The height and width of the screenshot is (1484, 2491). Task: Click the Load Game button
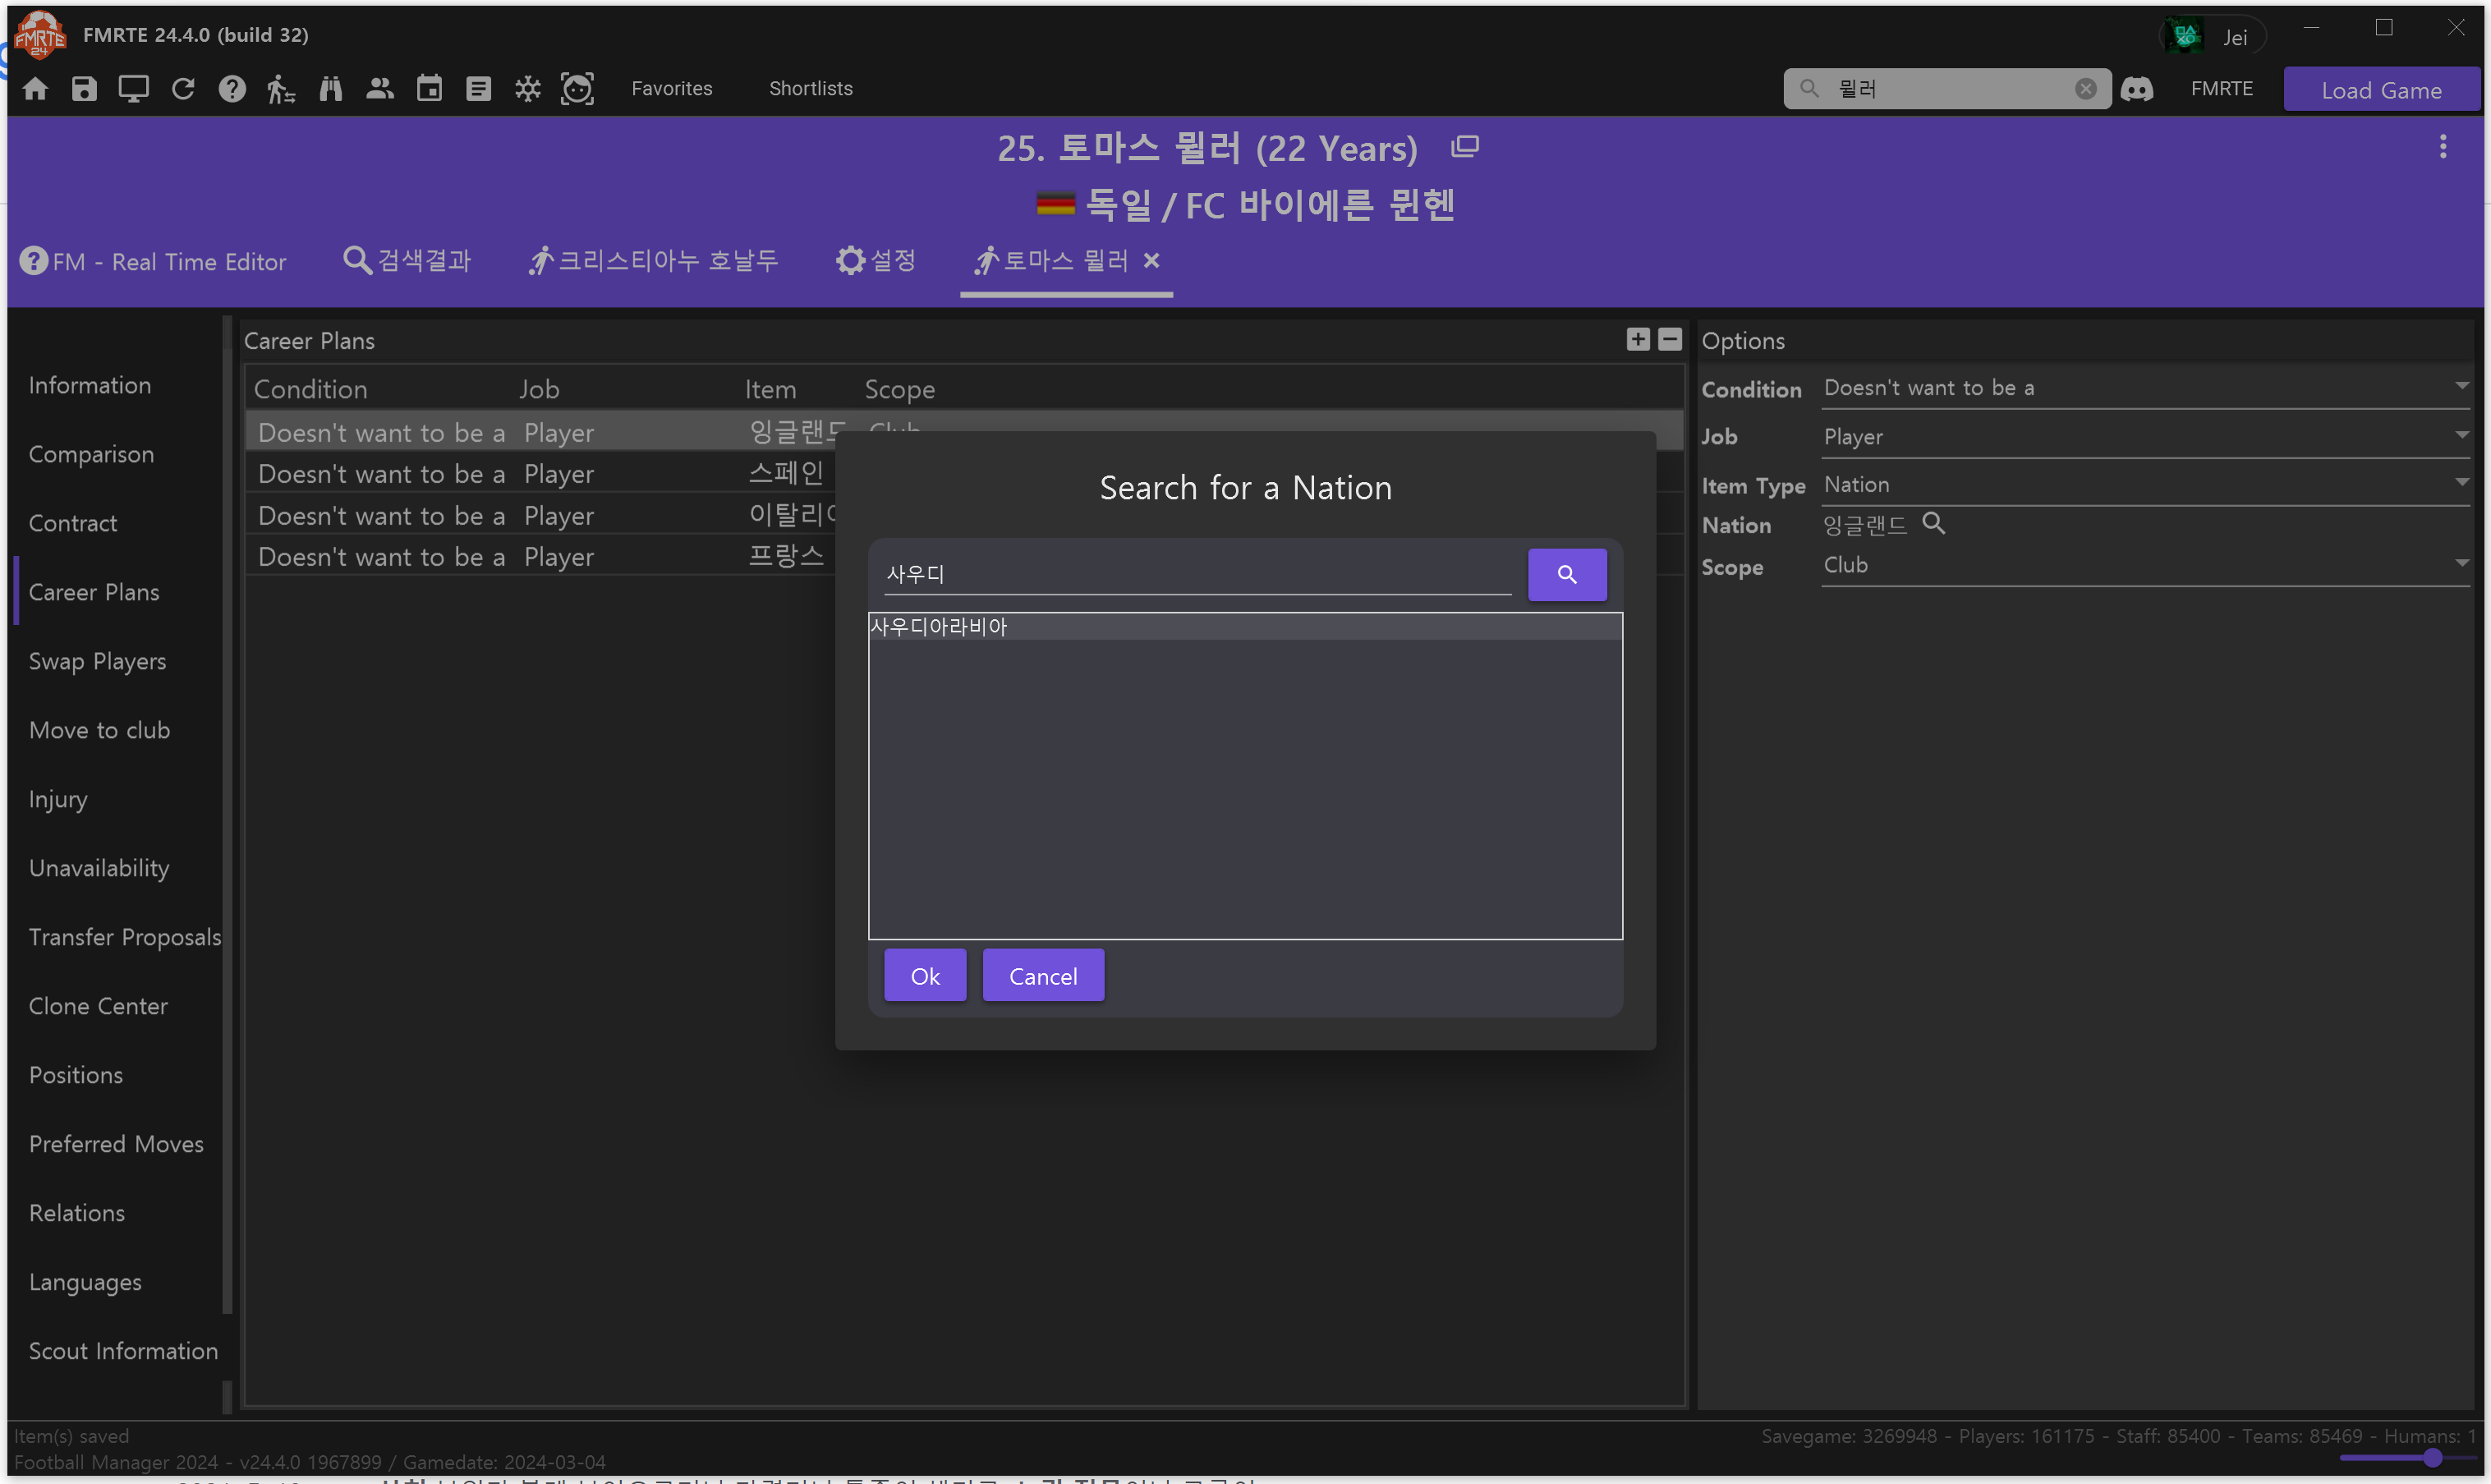(x=2380, y=90)
